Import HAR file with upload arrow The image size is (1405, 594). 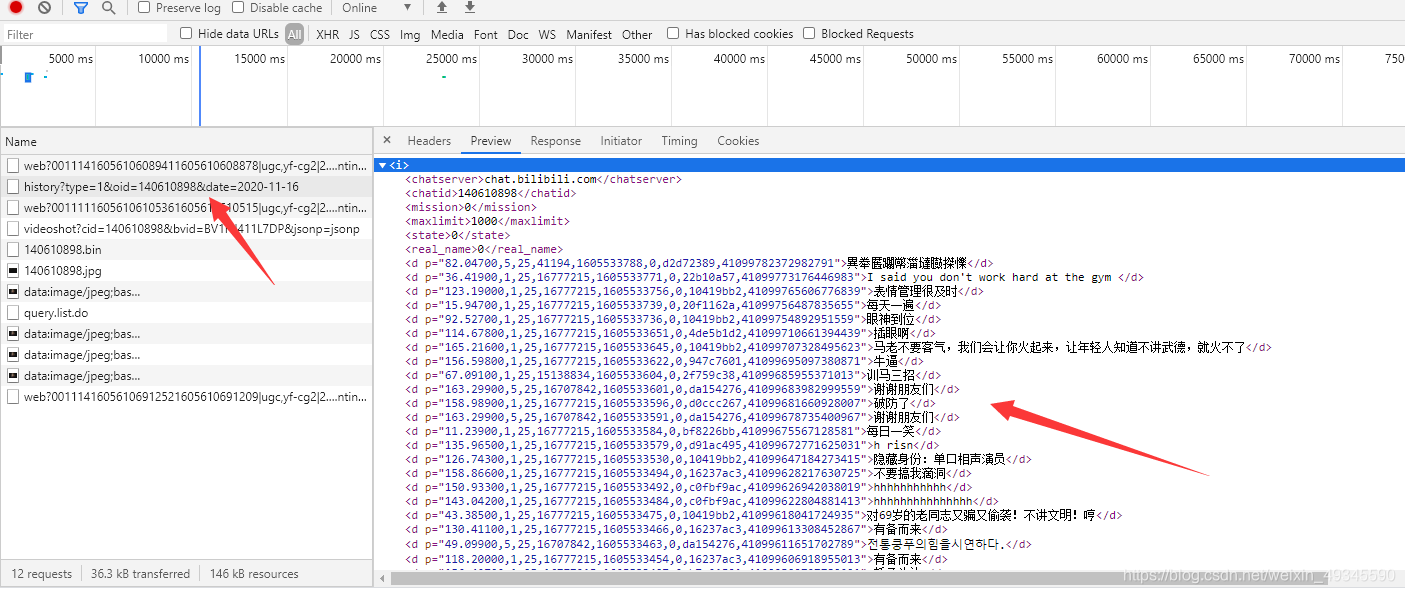[x=442, y=7]
